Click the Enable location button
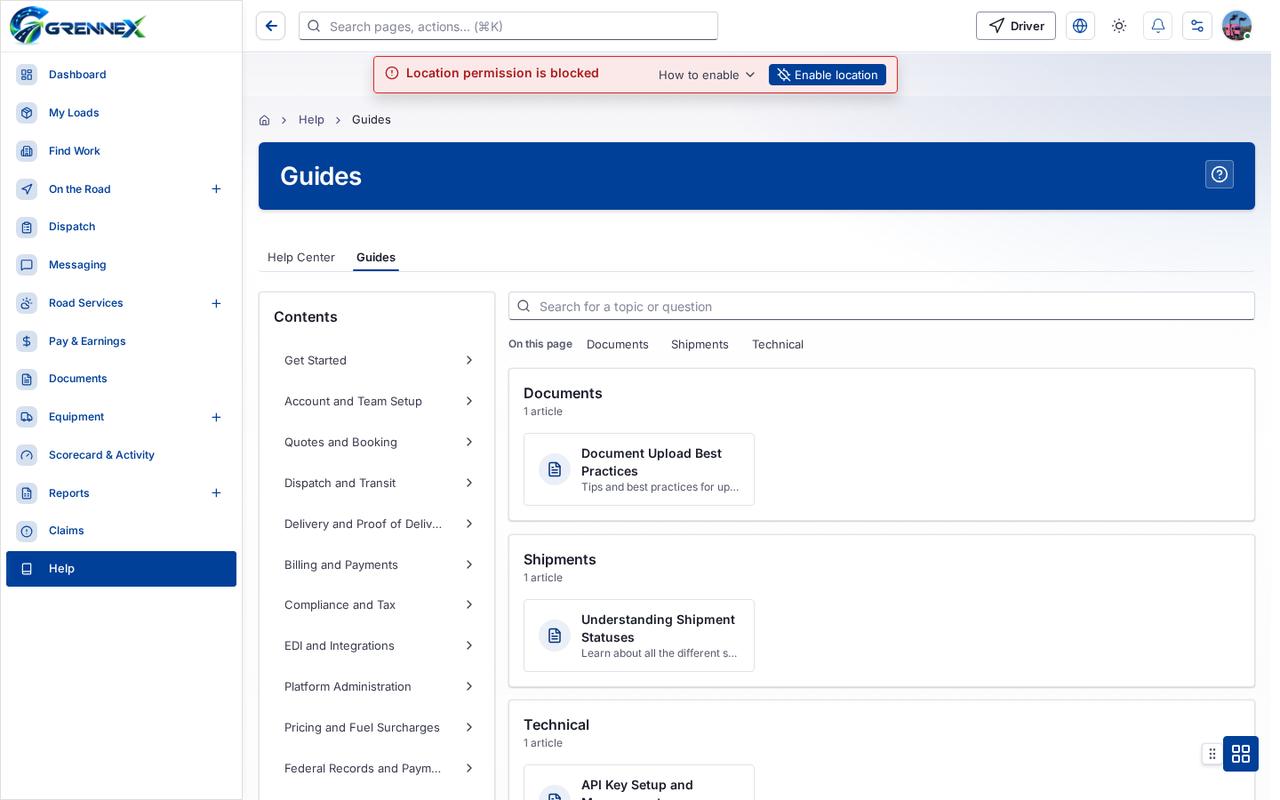This screenshot has height=800, width=1280. point(827,75)
